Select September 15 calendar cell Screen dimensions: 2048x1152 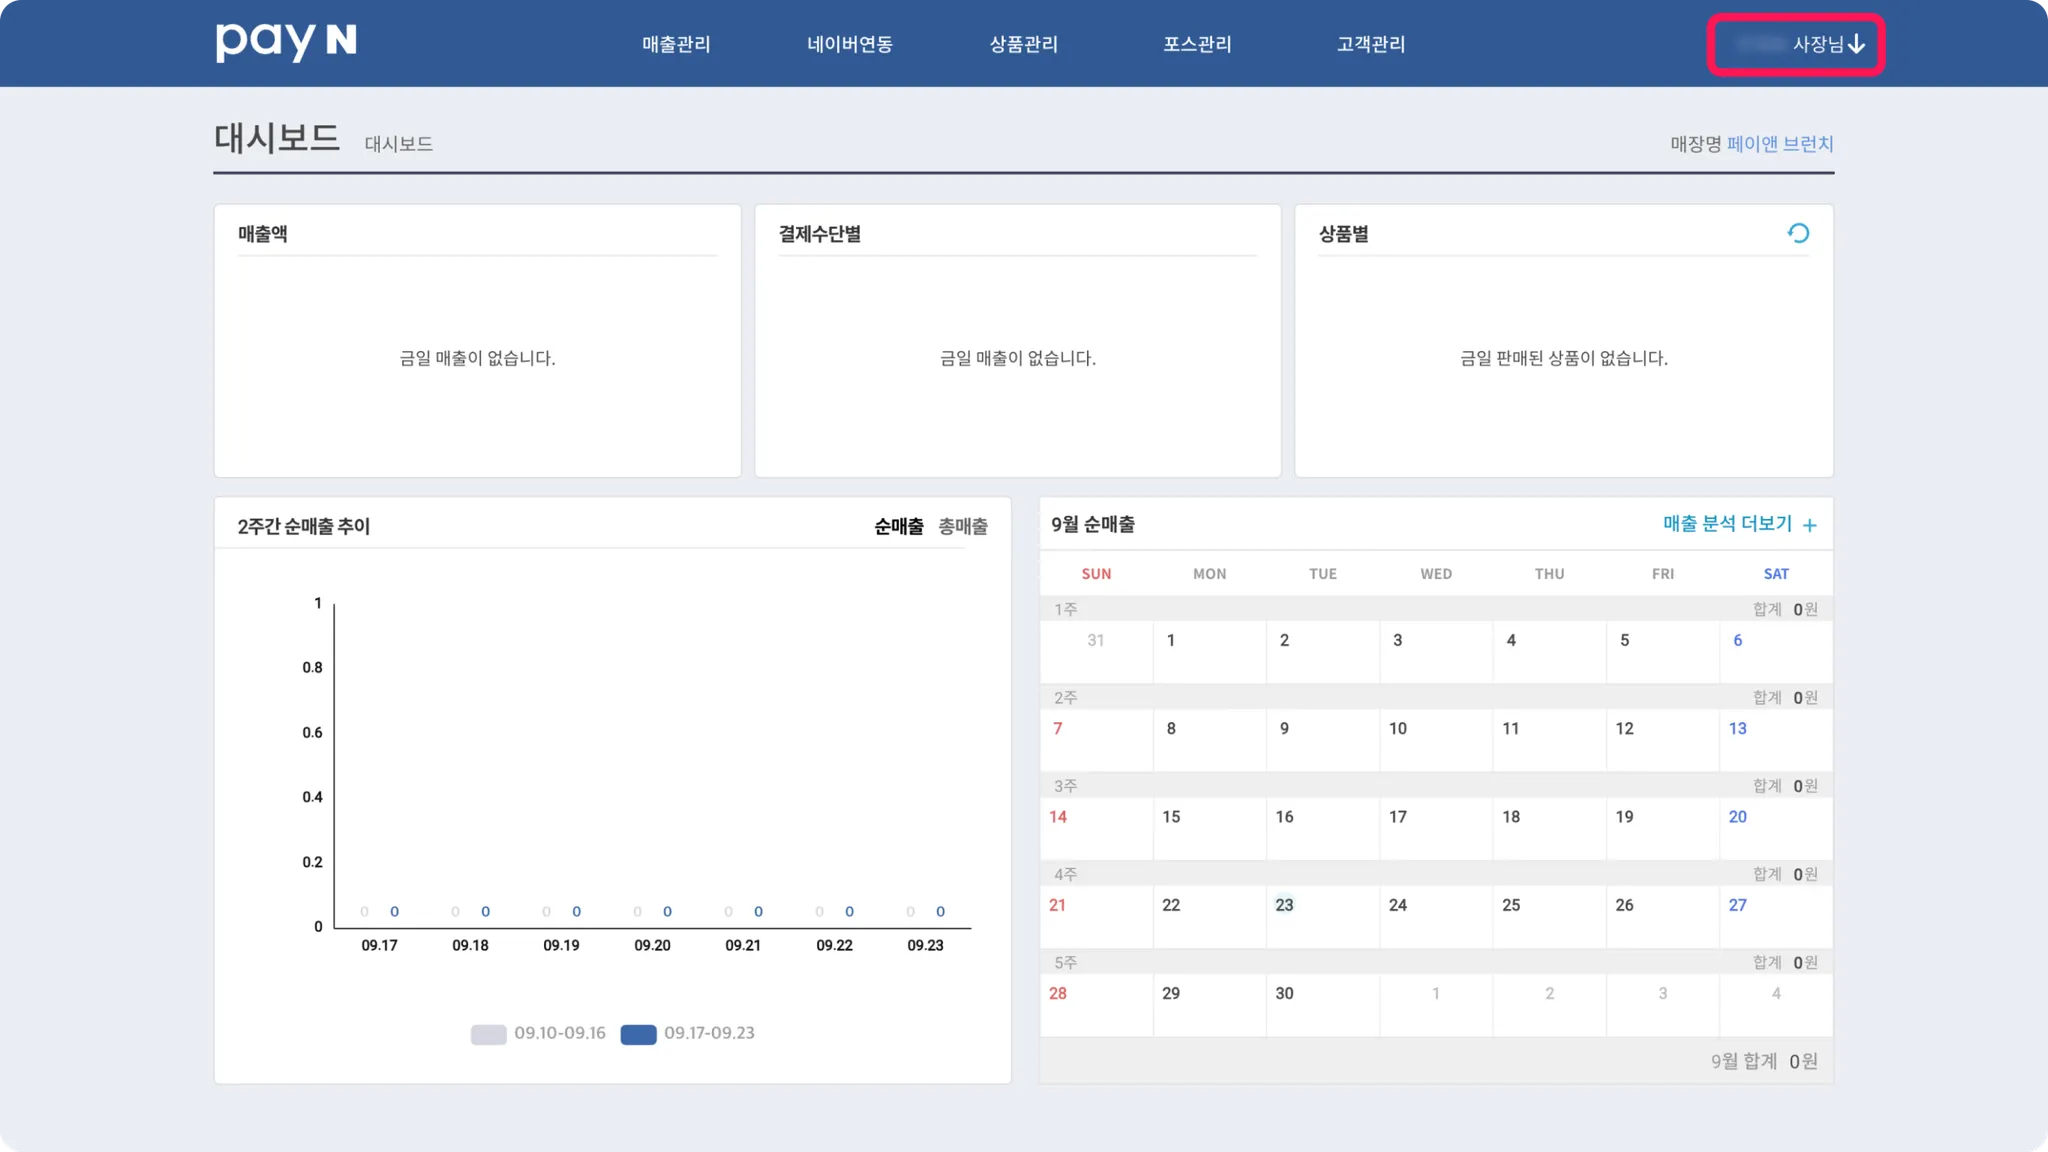(1171, 817)
